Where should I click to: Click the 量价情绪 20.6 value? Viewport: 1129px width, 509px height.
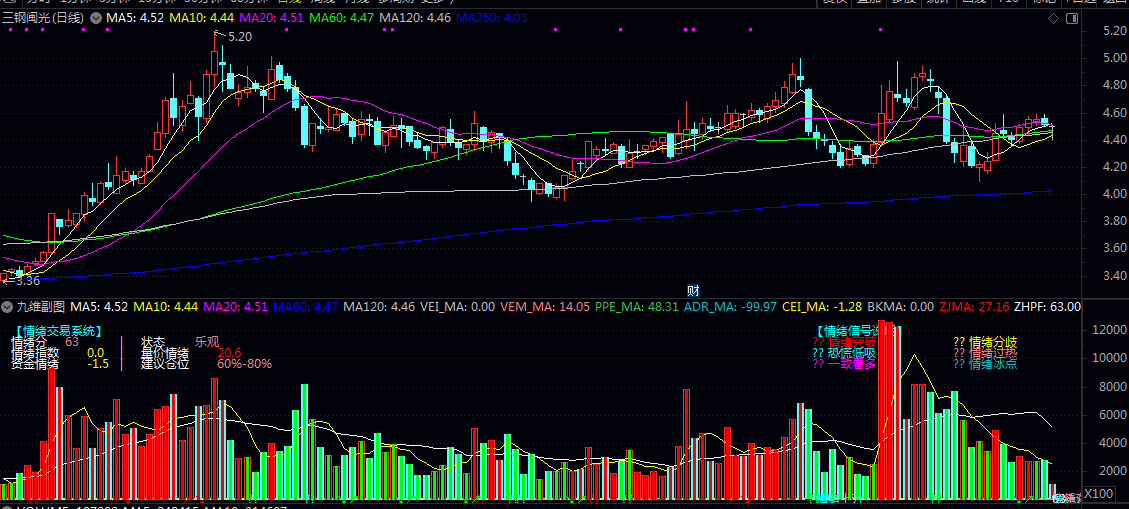(x=191, y=353)
